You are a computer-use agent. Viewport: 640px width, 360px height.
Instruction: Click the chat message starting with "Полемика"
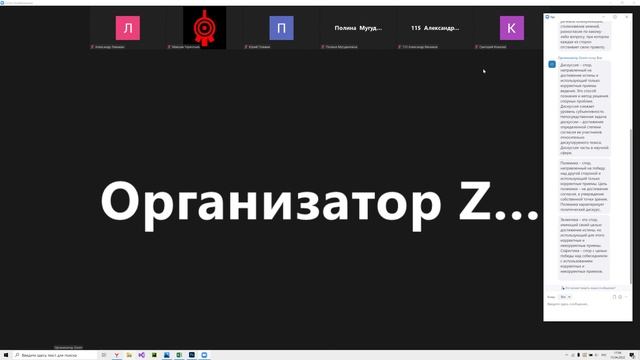click(584, 186)
